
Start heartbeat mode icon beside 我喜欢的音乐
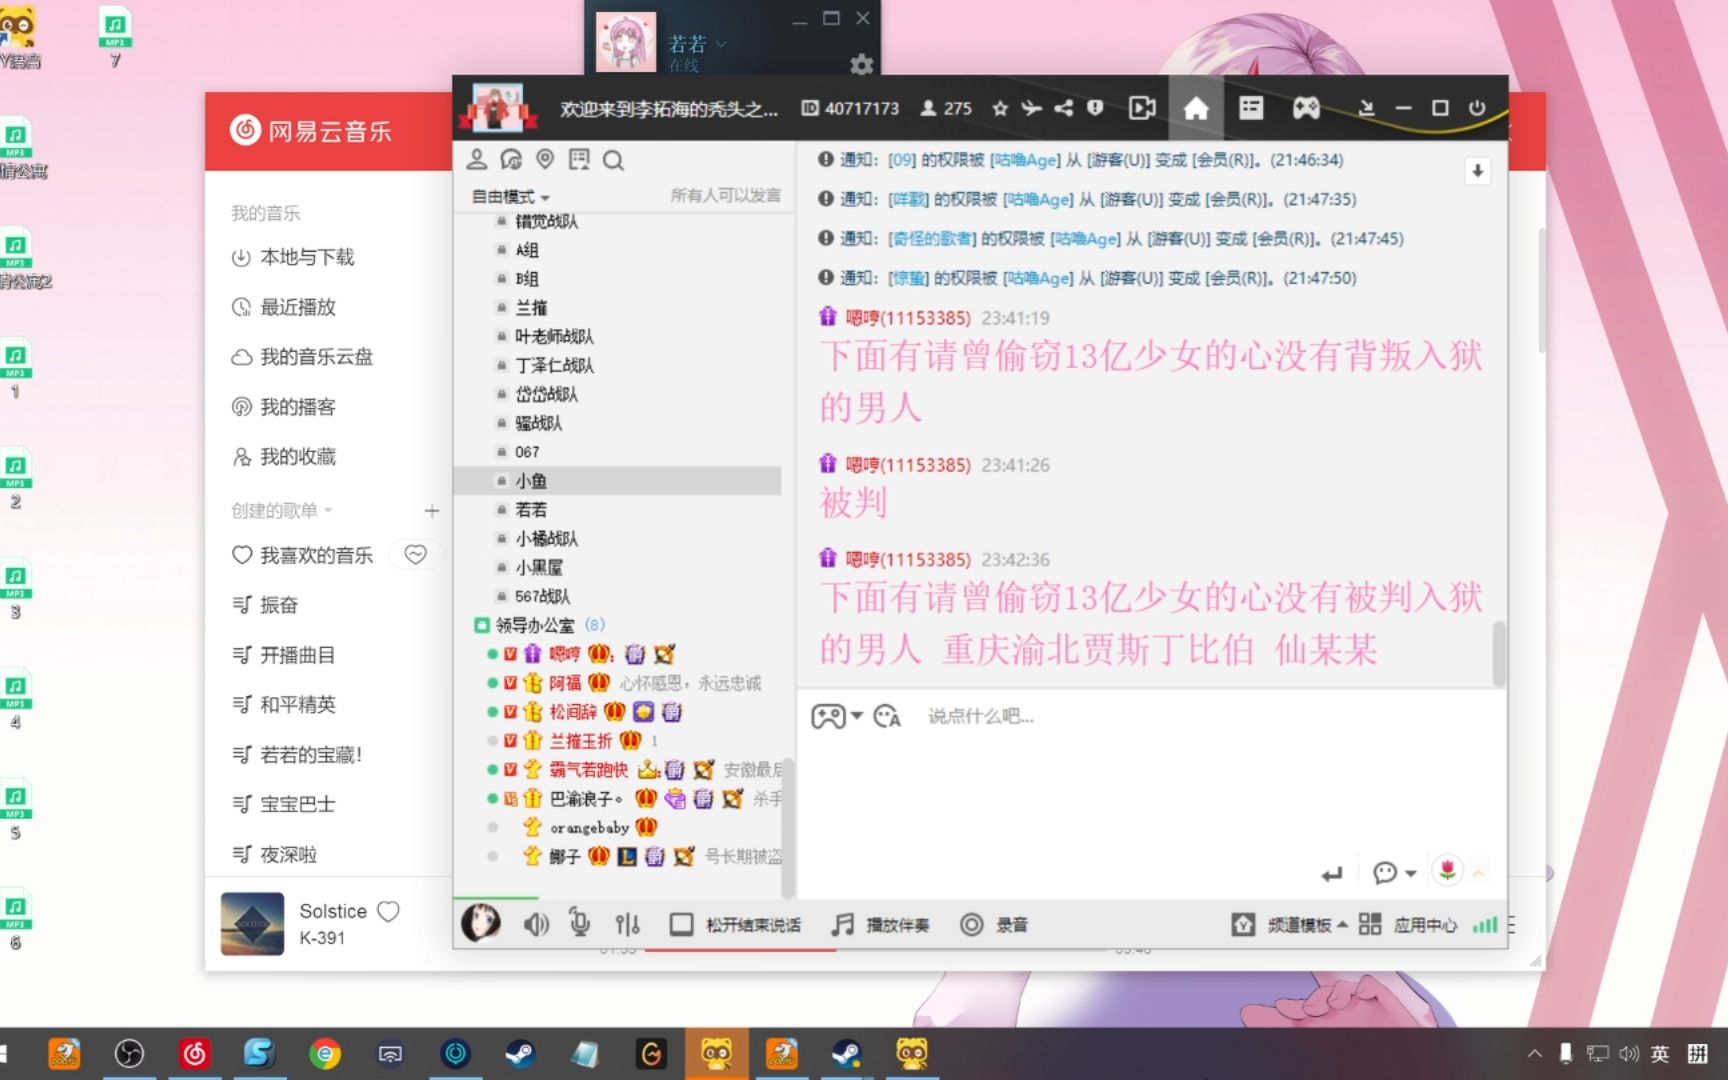tap(416, 554)
